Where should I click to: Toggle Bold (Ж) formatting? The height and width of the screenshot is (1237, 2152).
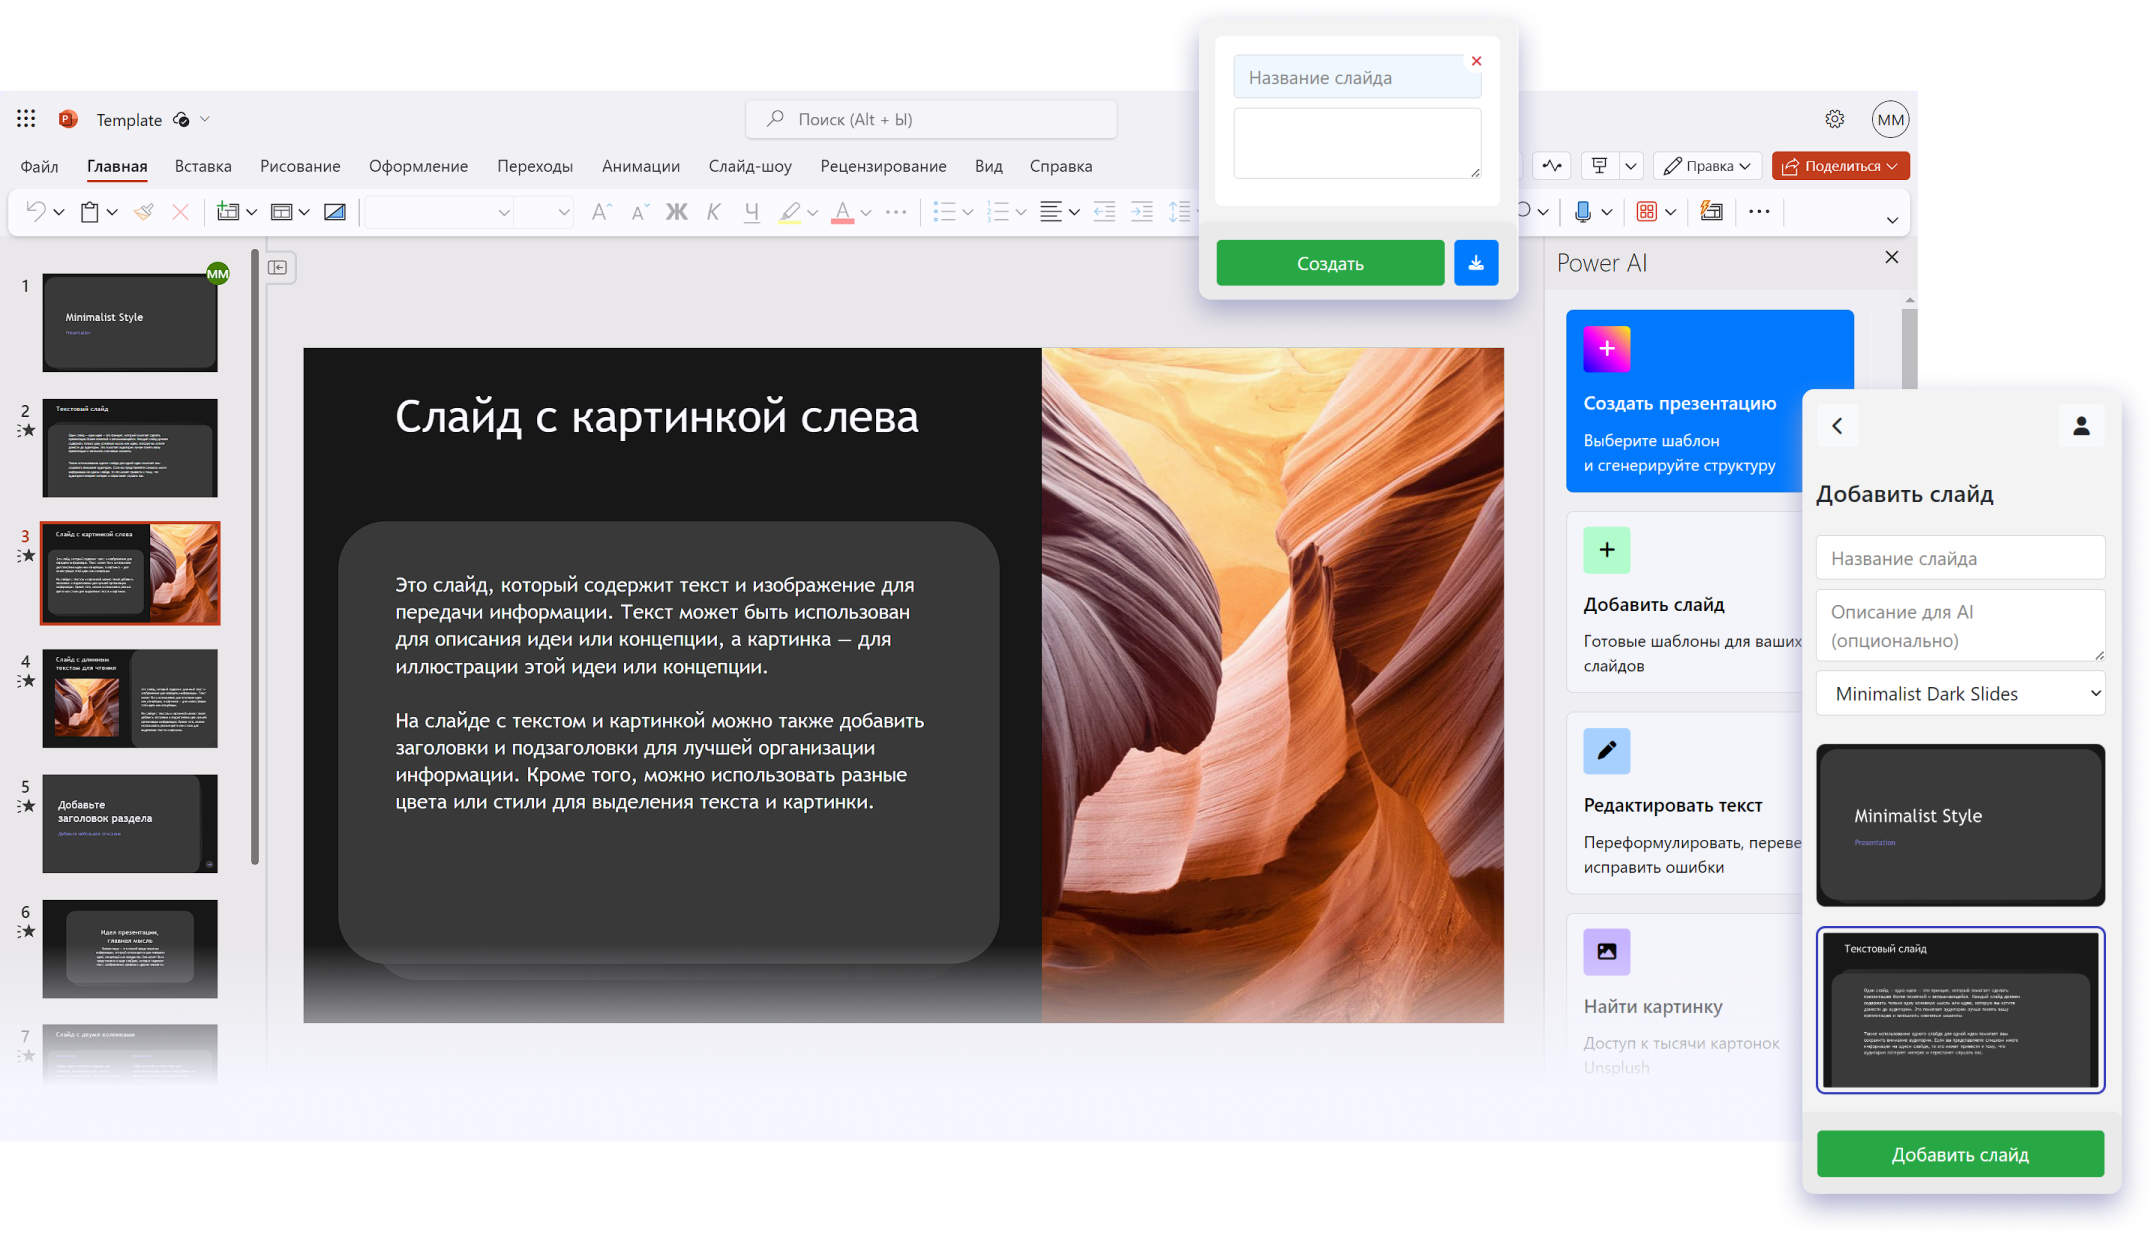[676, 211]
